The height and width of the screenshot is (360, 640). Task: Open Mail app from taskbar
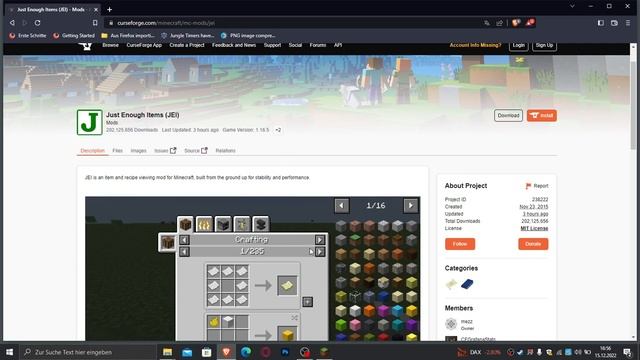187,352
